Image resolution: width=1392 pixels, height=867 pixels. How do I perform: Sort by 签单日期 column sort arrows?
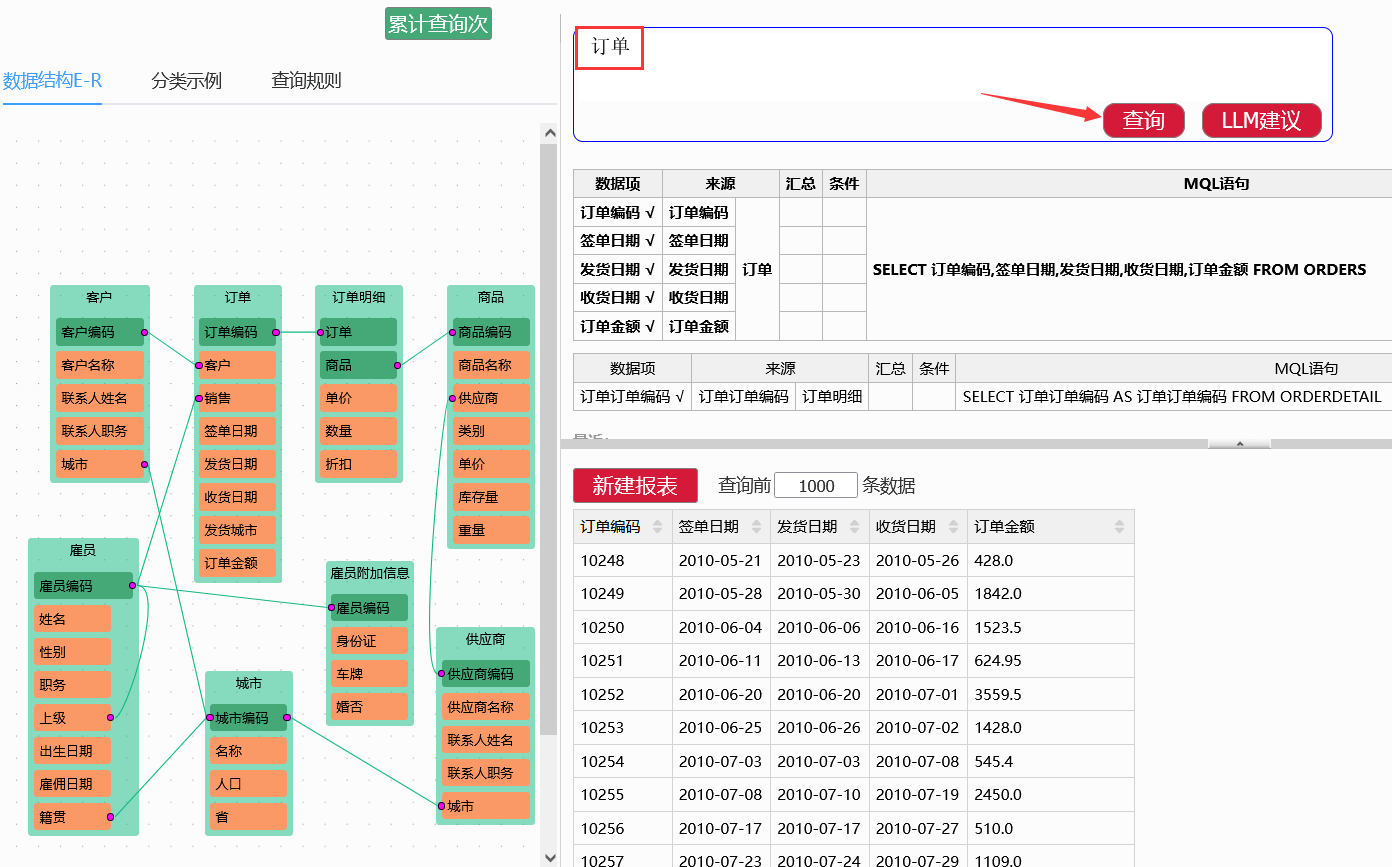[x=756, y=527]
